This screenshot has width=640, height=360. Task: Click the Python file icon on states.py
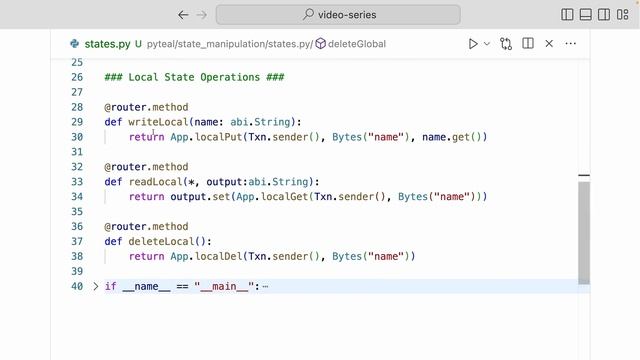(75, 44)
